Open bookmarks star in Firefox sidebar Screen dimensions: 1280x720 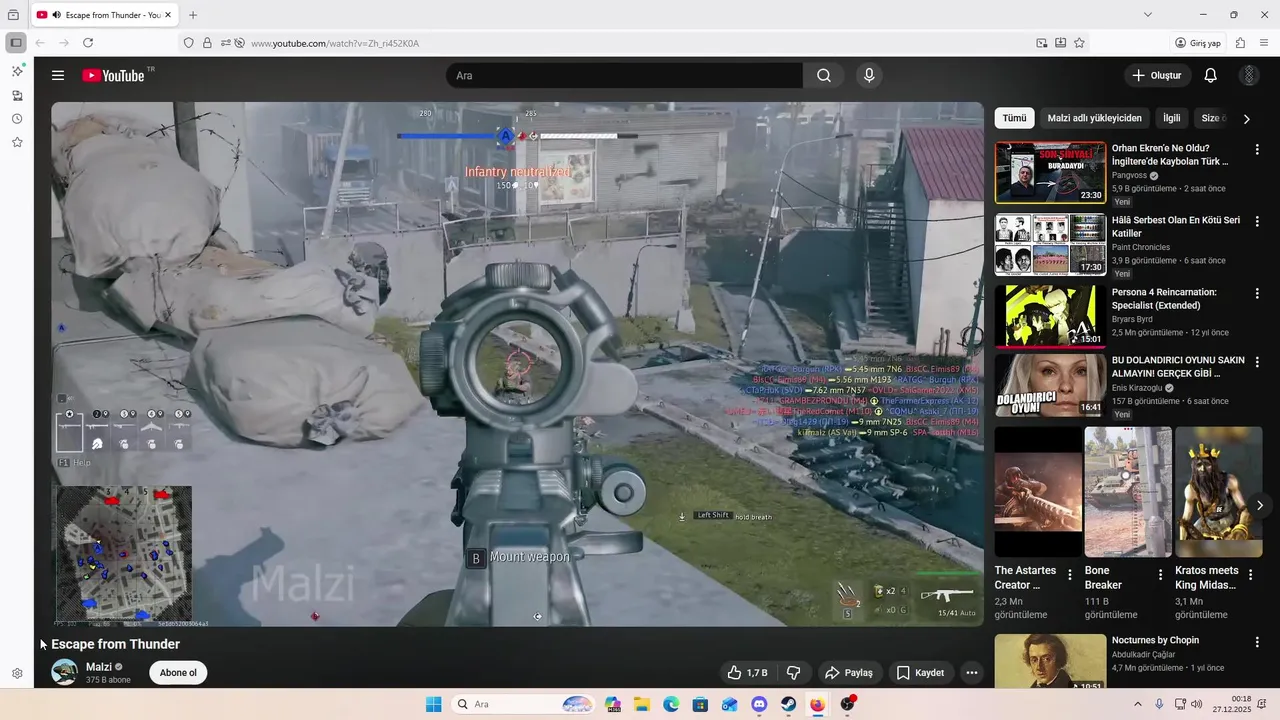(17, 143)
